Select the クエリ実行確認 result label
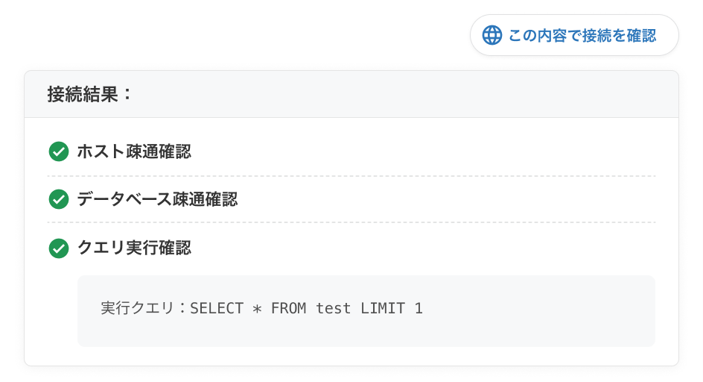This screenshot has height=382, width=703. [134, 248]
